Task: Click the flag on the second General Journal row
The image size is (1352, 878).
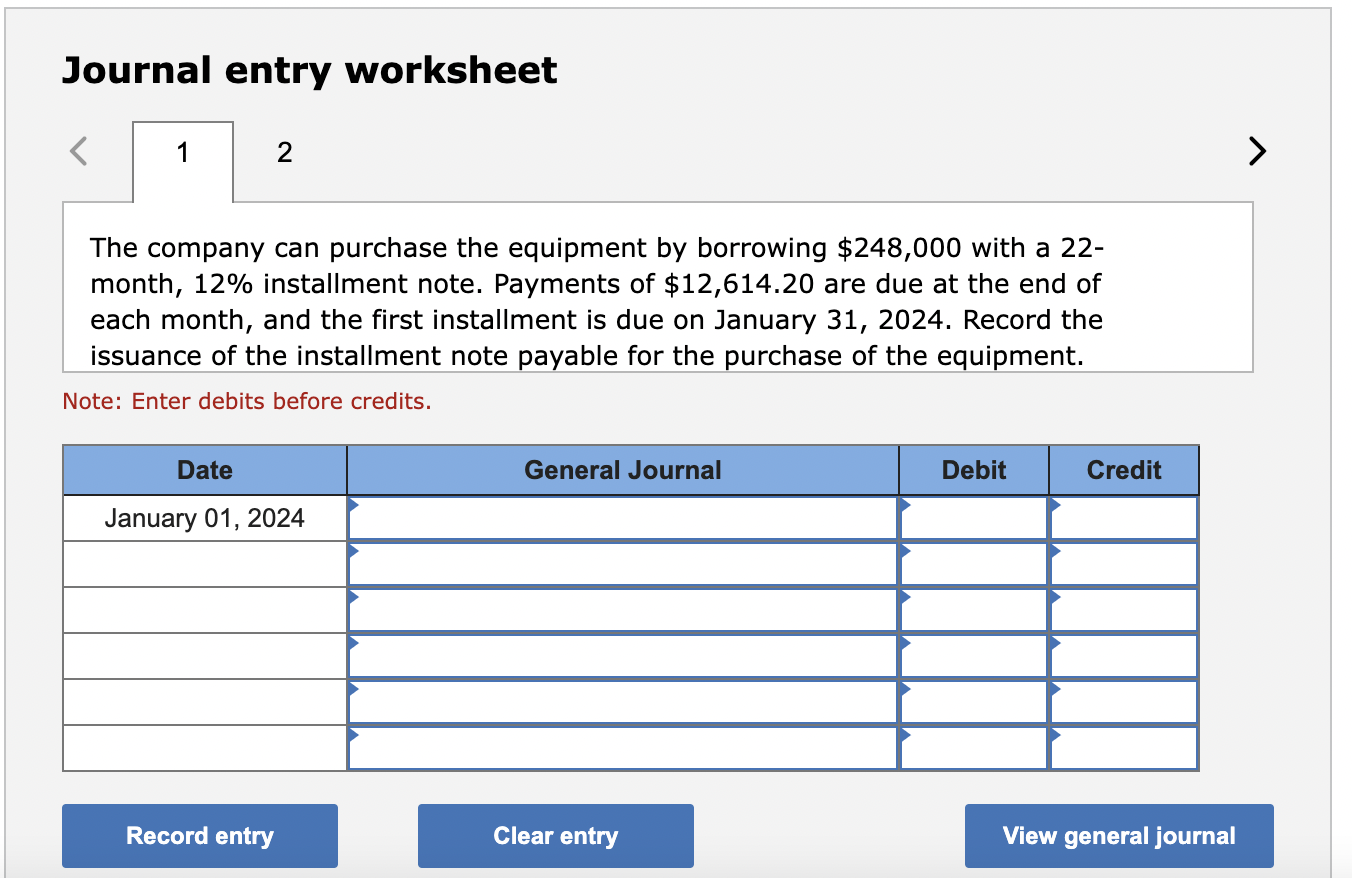Action: (x=352, y=549)
